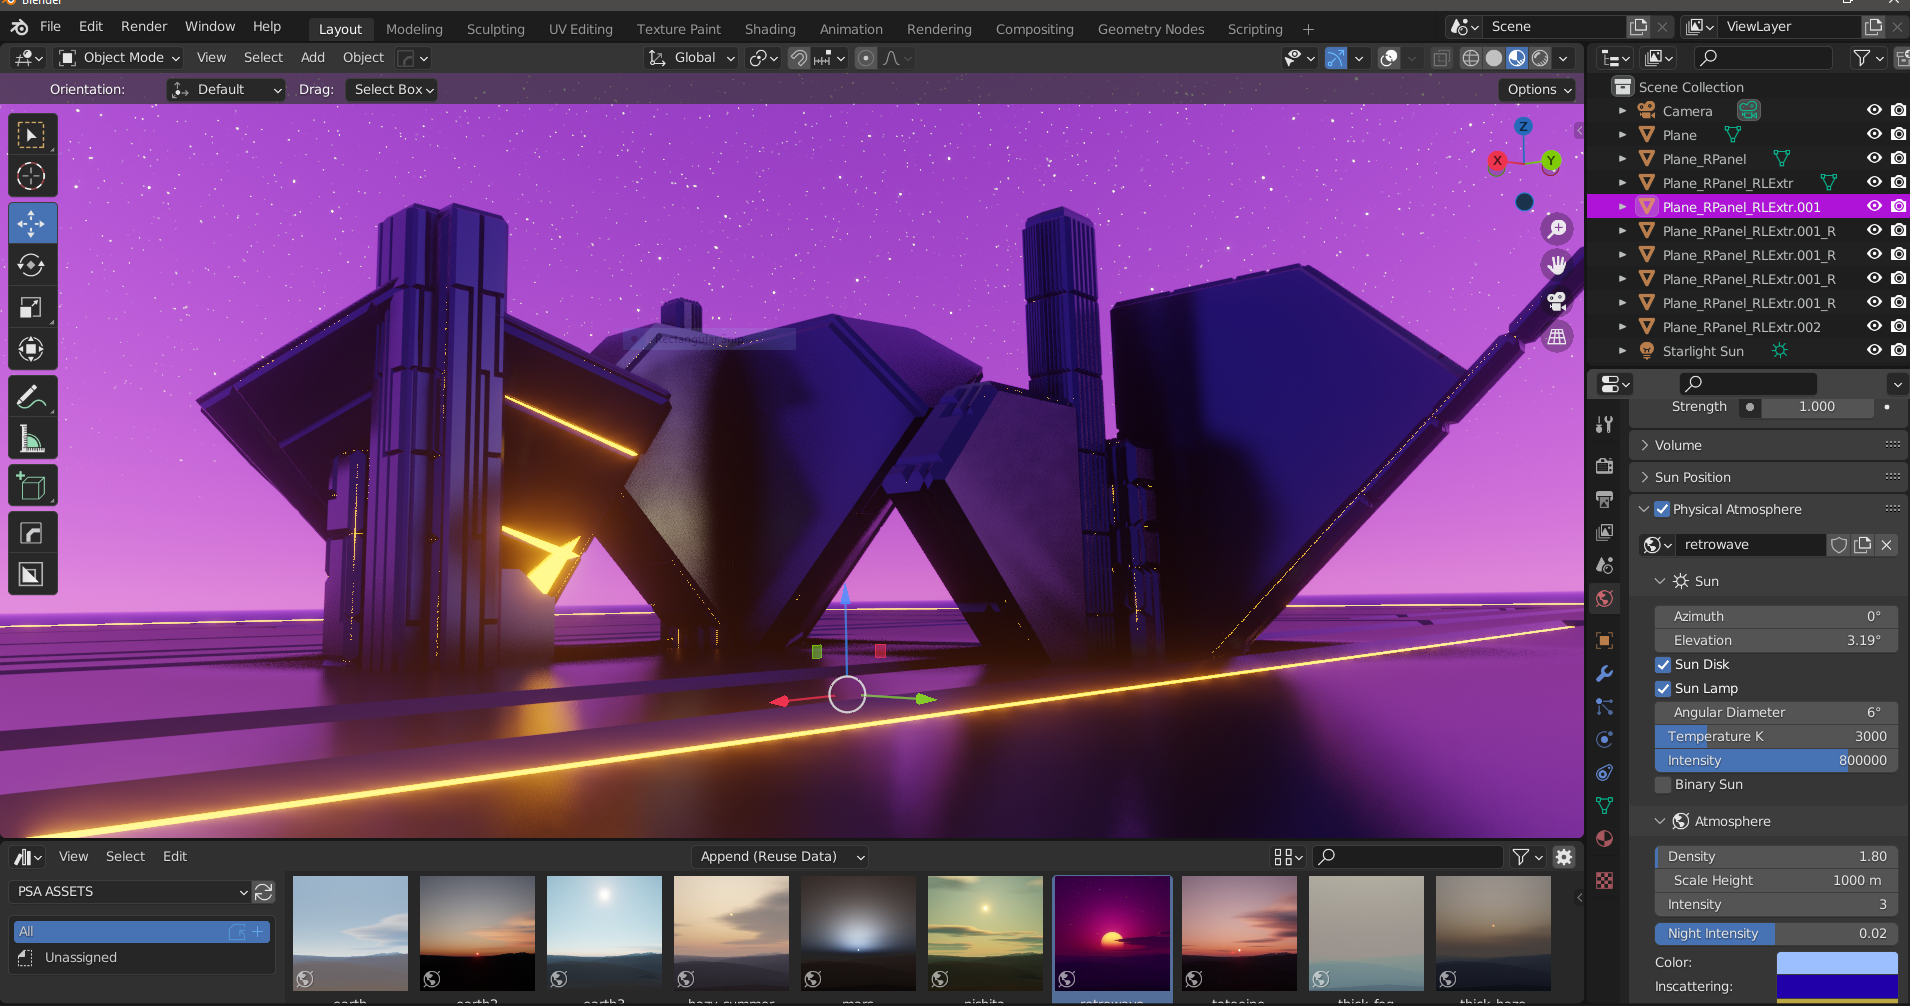The height and width of the screenshot is (1006, 1910).
Task: Click the viewport zoom magnifier icon
Action: coord(1557,229)
